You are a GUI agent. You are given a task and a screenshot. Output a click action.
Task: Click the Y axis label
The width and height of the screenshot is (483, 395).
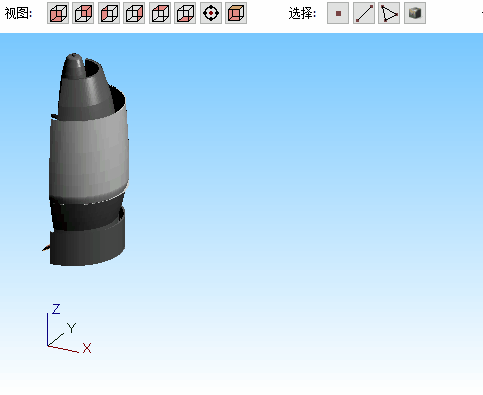[x=71, y=328]
